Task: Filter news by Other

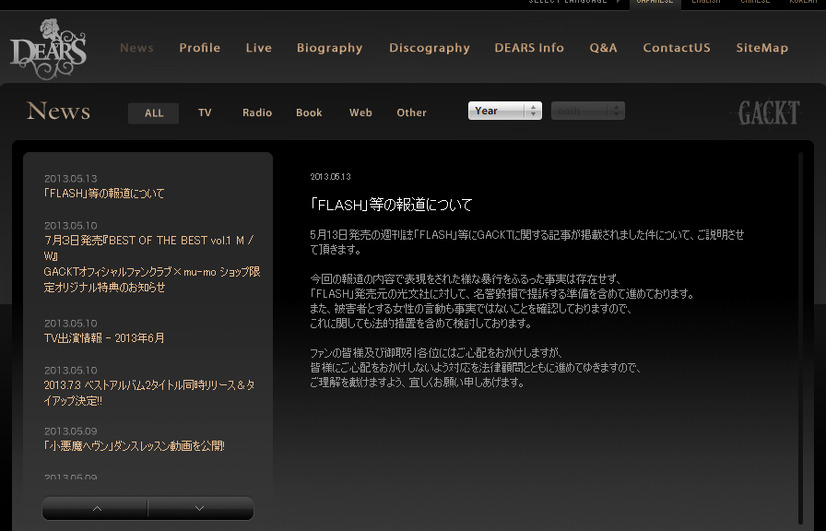Action: [x=411, y=113]
